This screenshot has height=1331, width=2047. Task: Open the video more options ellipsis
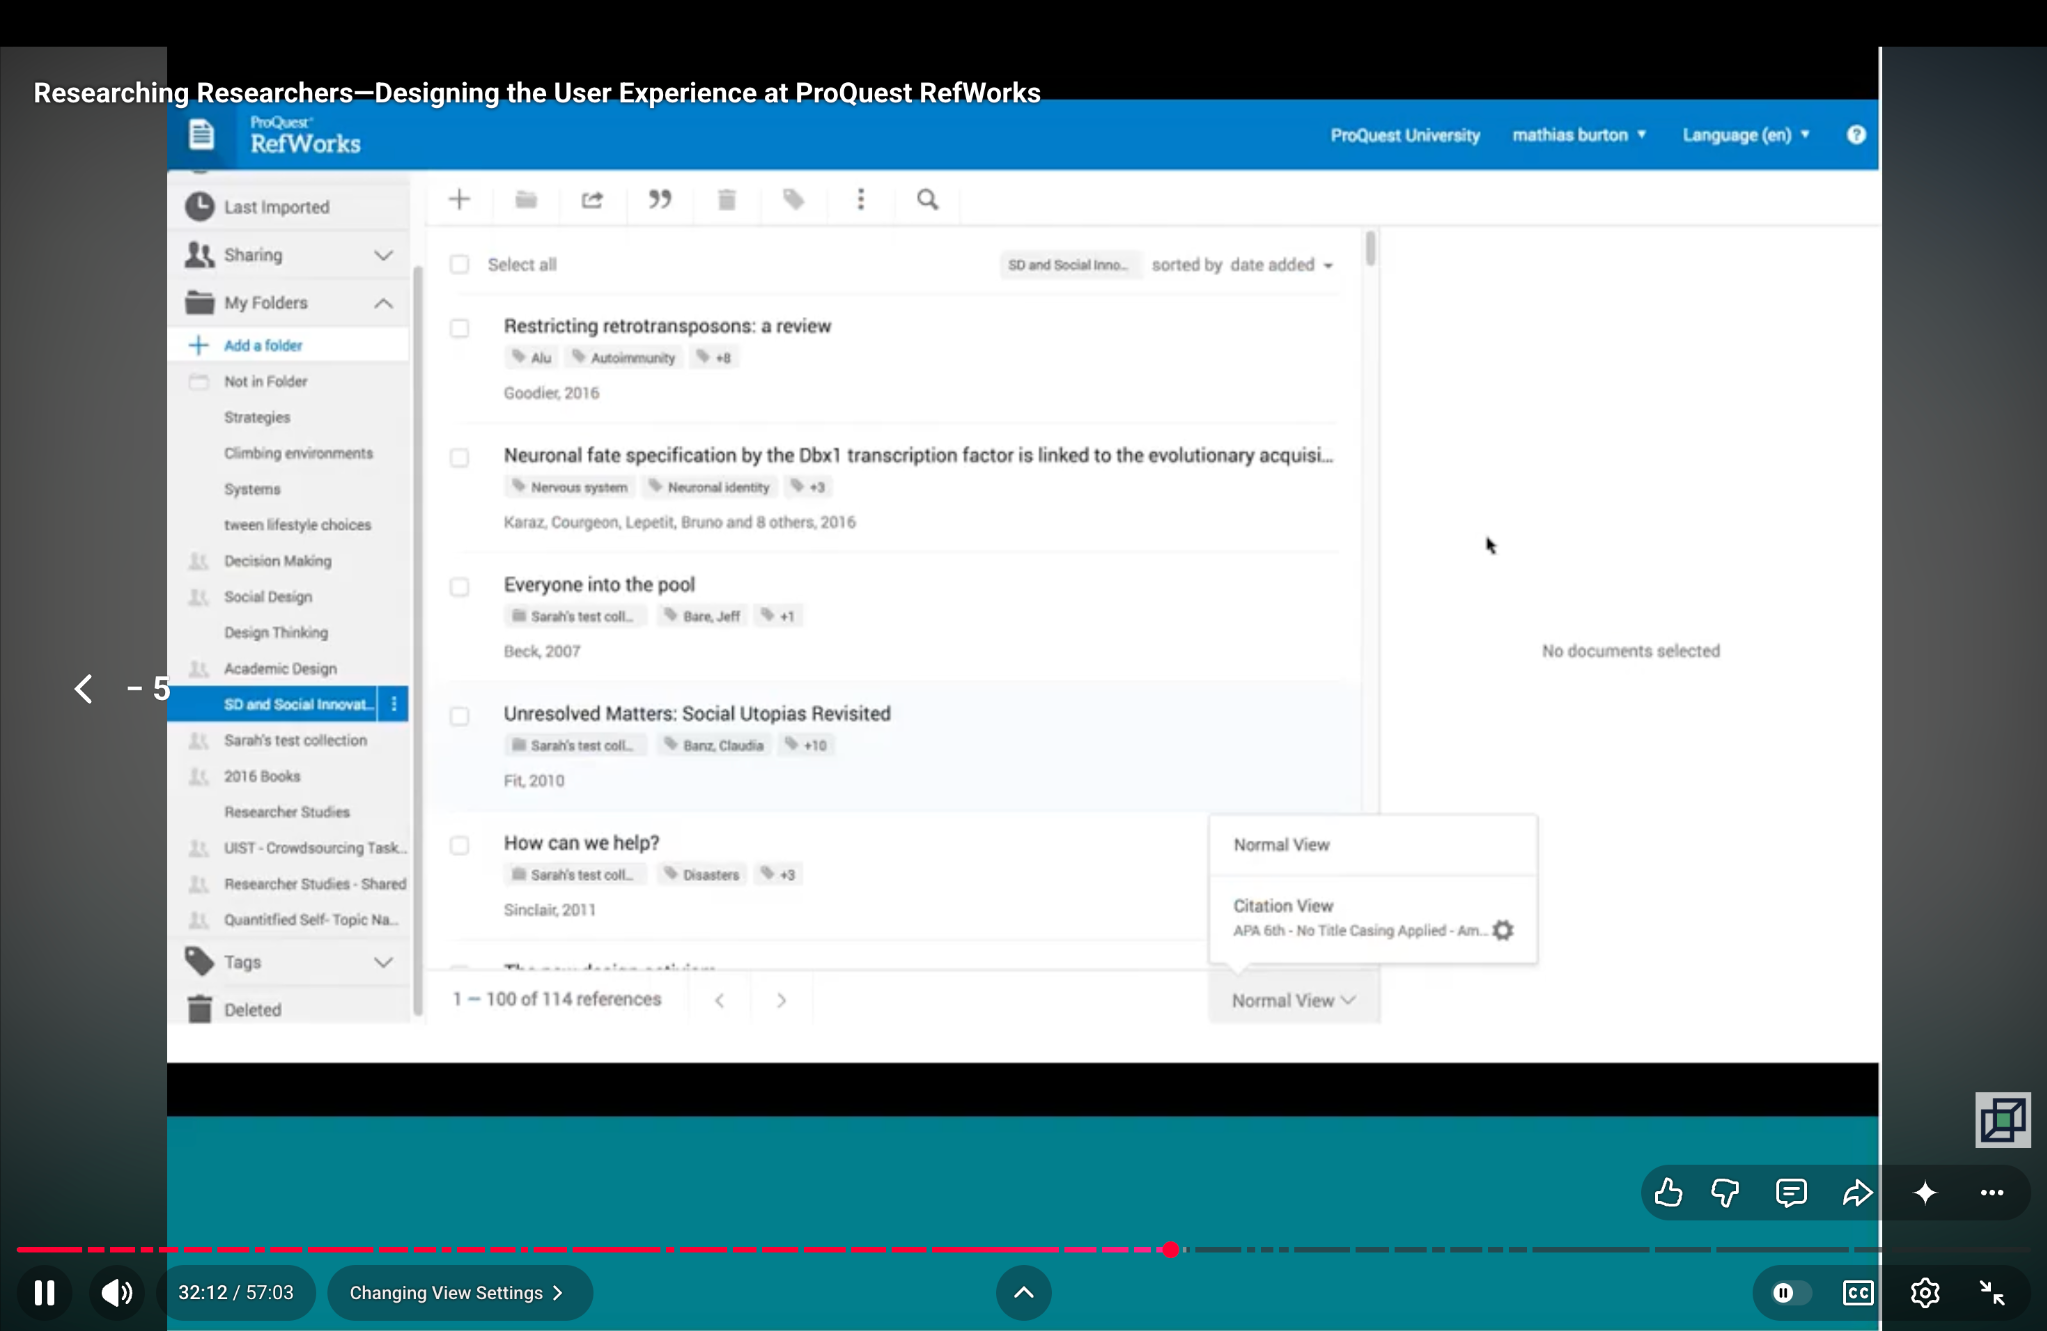(1992, 1192)
